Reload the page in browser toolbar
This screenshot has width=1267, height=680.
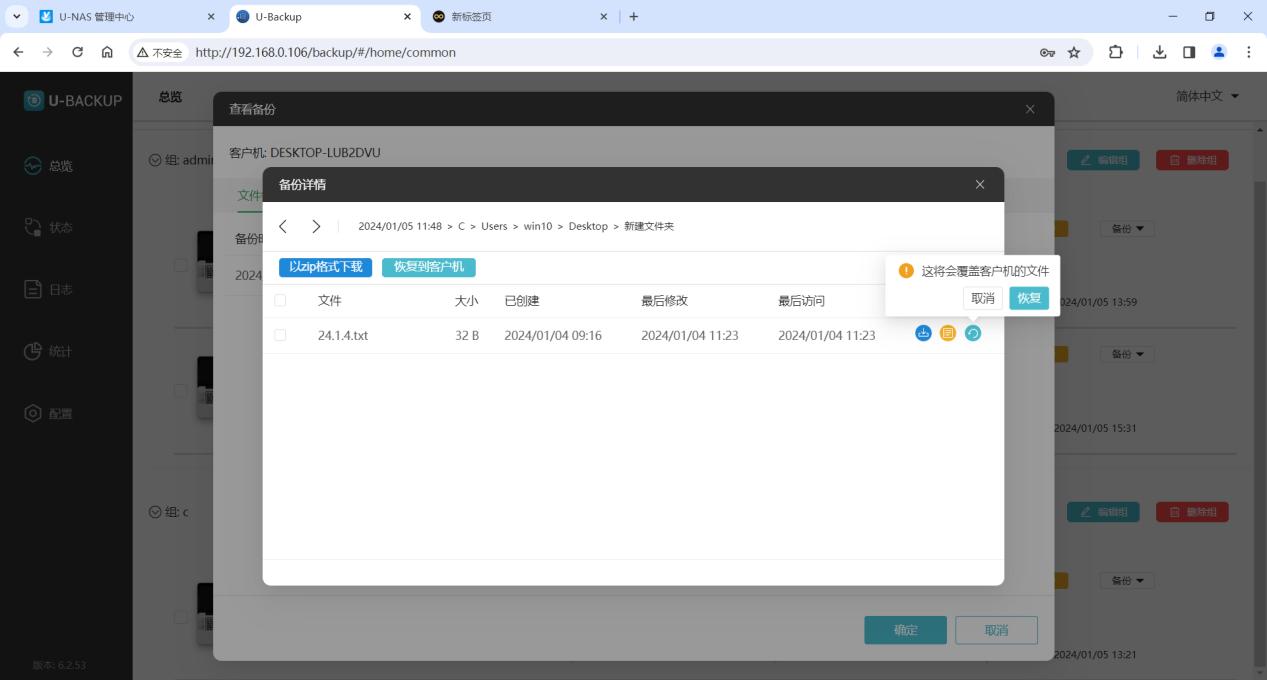click(77, 52)
